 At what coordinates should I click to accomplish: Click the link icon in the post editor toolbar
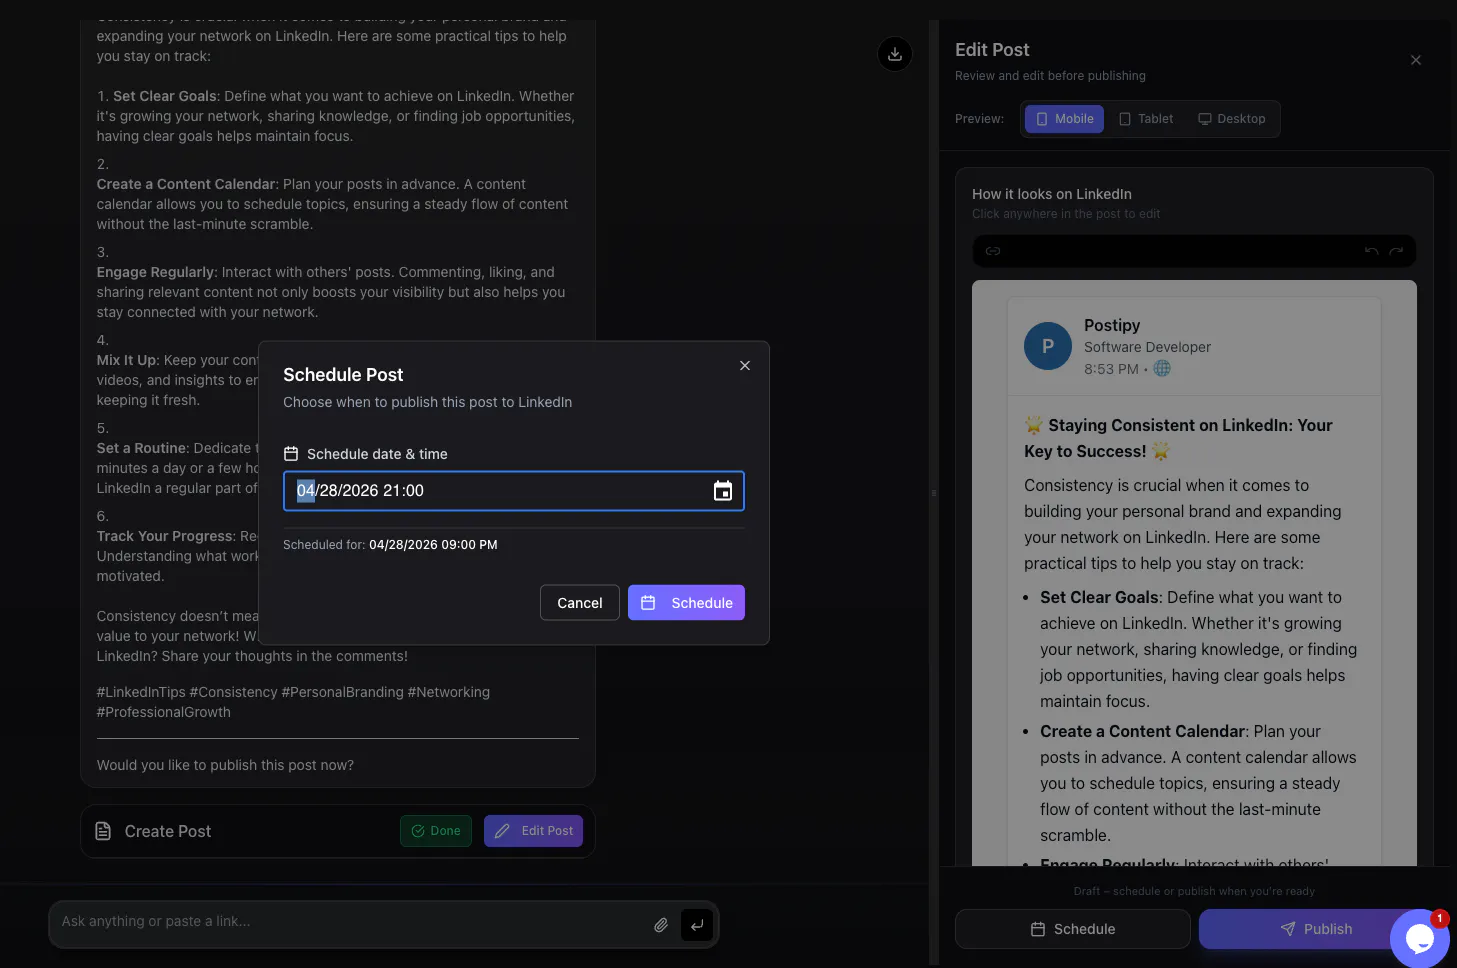[993, 251]
